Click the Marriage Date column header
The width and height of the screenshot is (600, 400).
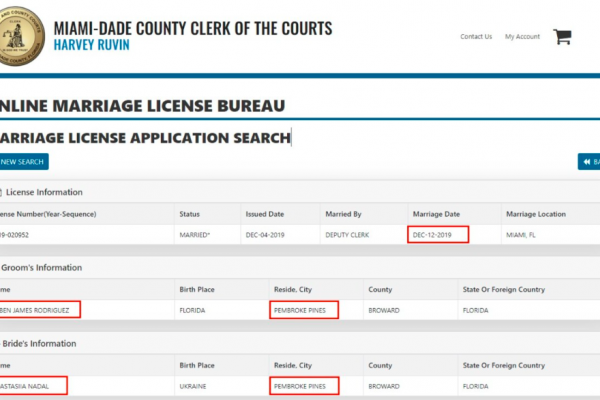[x=436, y=214]
